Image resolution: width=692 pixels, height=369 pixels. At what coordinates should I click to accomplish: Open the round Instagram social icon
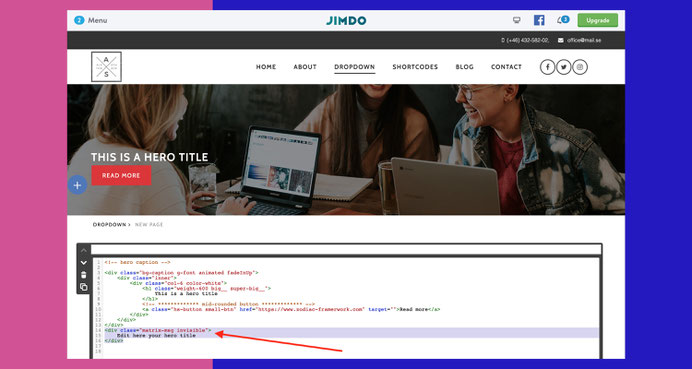tap(580, 67)
